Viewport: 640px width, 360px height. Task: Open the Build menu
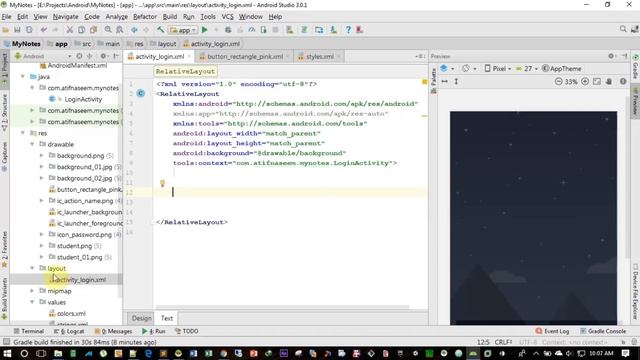170,17
